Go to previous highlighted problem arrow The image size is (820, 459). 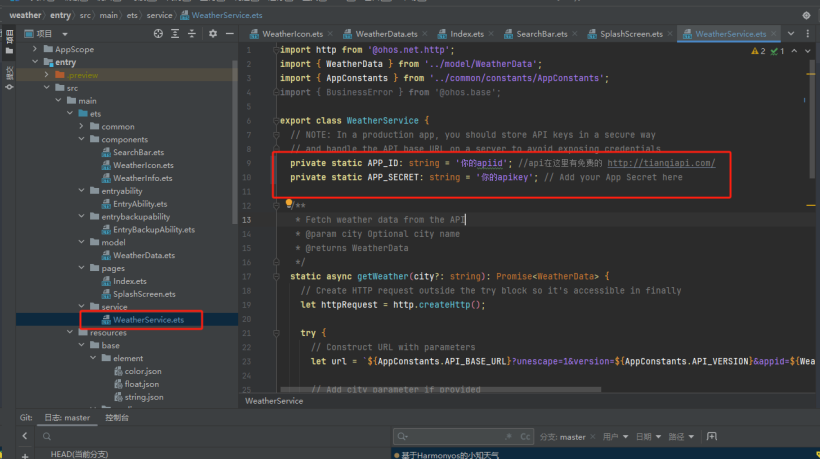click(794, 51)
